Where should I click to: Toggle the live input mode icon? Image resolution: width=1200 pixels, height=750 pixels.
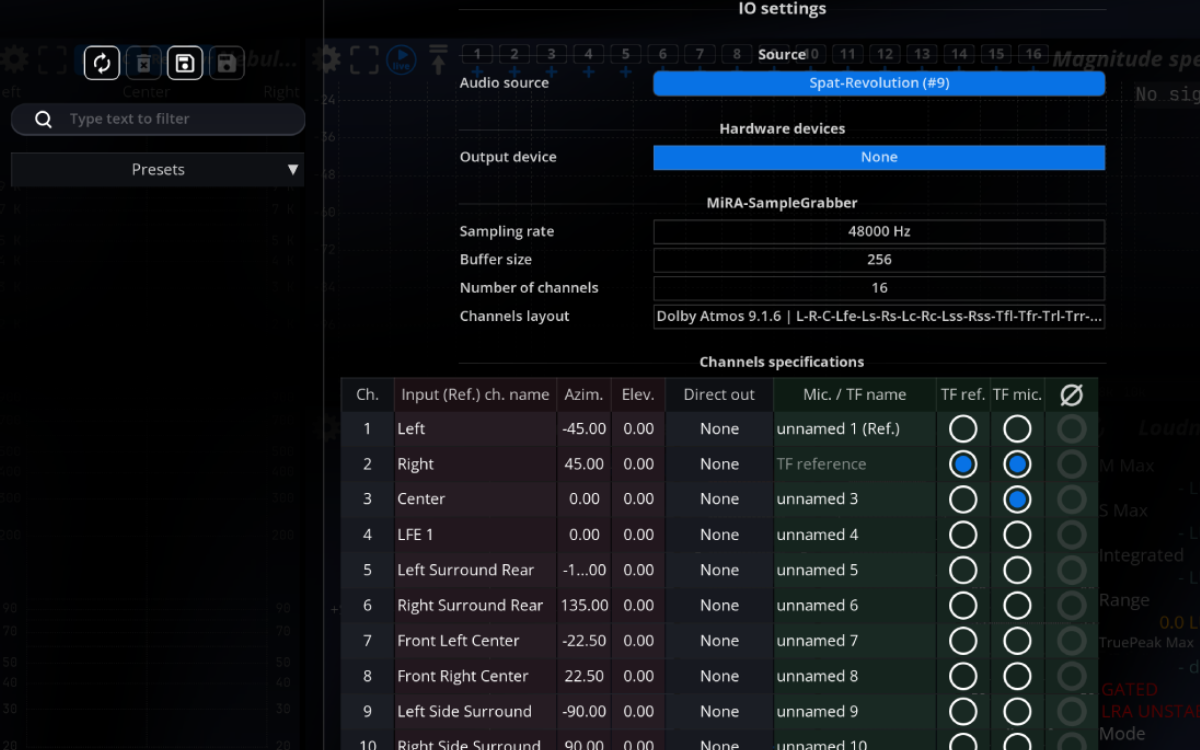(x=401, y=58)
